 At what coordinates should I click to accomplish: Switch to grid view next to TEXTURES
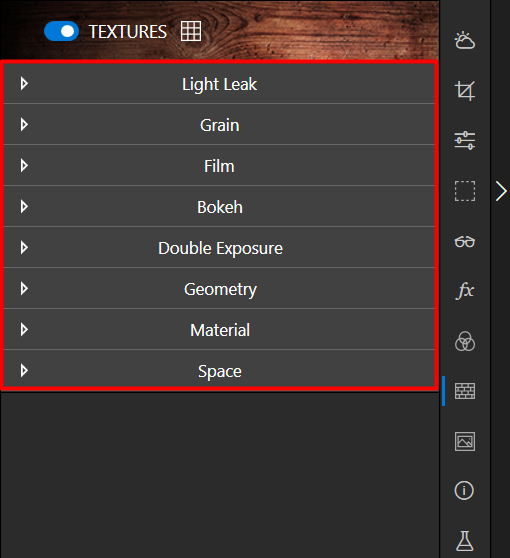191,31
